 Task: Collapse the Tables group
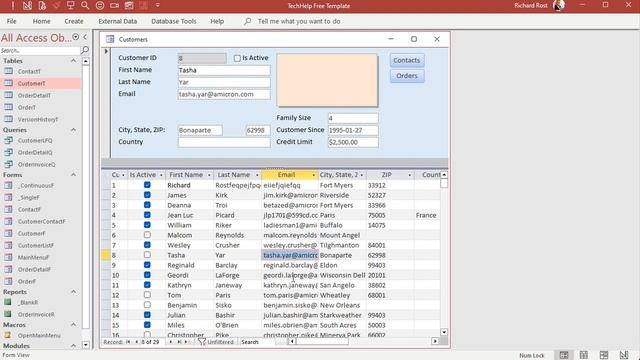pyautogui.click(x=73, y=61)
